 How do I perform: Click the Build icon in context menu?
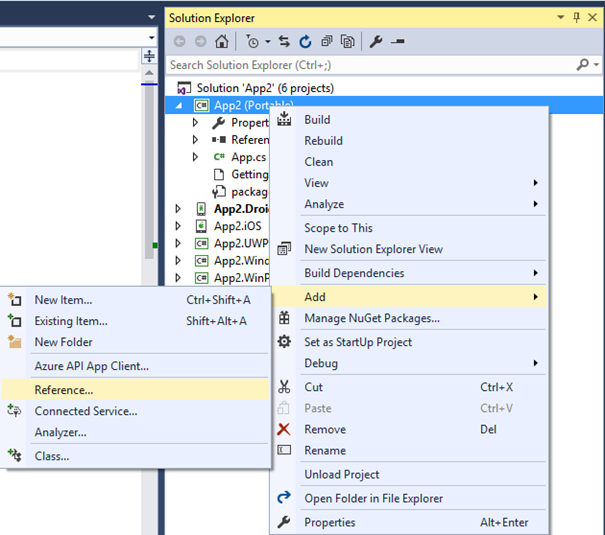click(x=284, y=119)
